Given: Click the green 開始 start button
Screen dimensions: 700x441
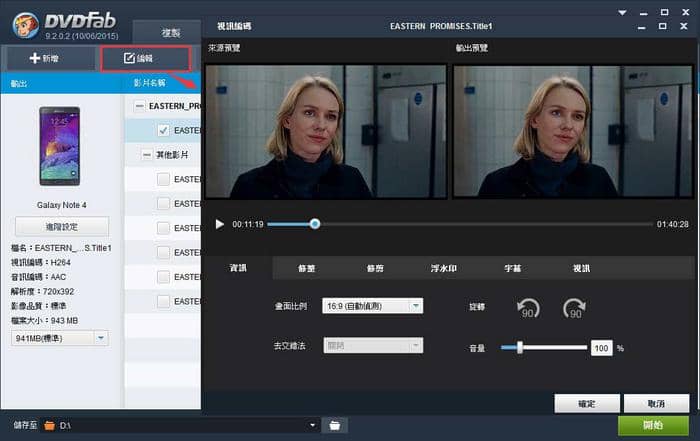Looking at the screenshot, I should point(653,425).
